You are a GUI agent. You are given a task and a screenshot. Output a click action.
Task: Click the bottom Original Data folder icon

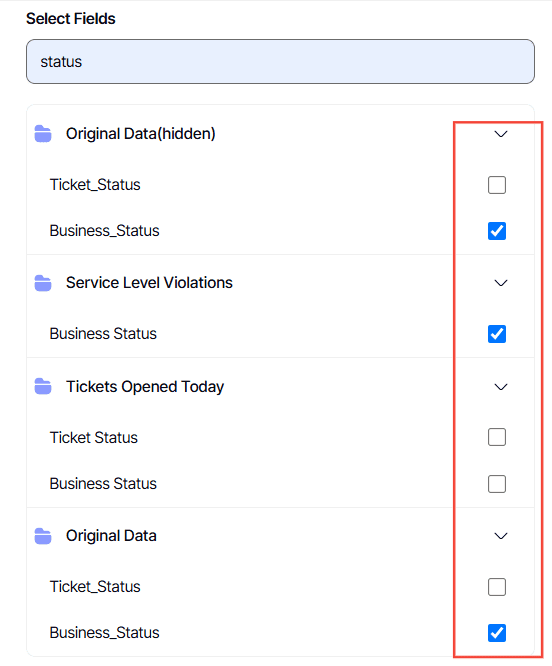[x=43, y=536]
